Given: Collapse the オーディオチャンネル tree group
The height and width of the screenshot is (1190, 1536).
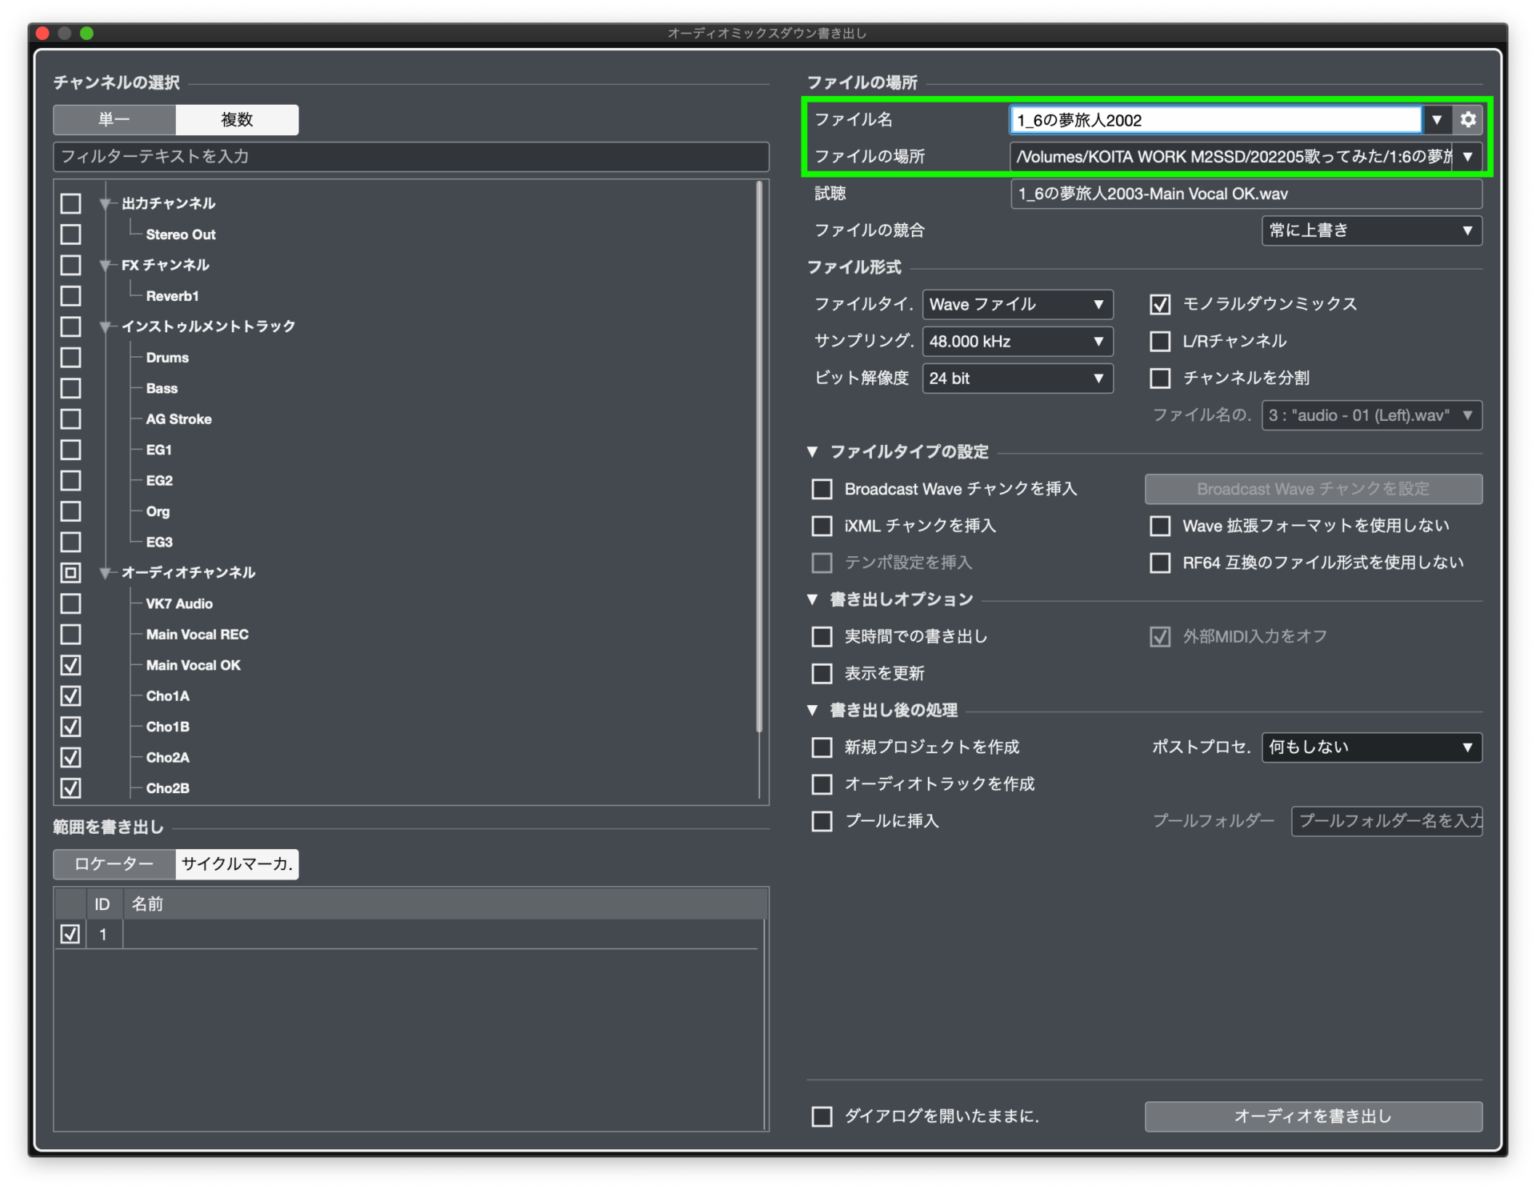Looking at the screenshot, I should coord(105,573).
